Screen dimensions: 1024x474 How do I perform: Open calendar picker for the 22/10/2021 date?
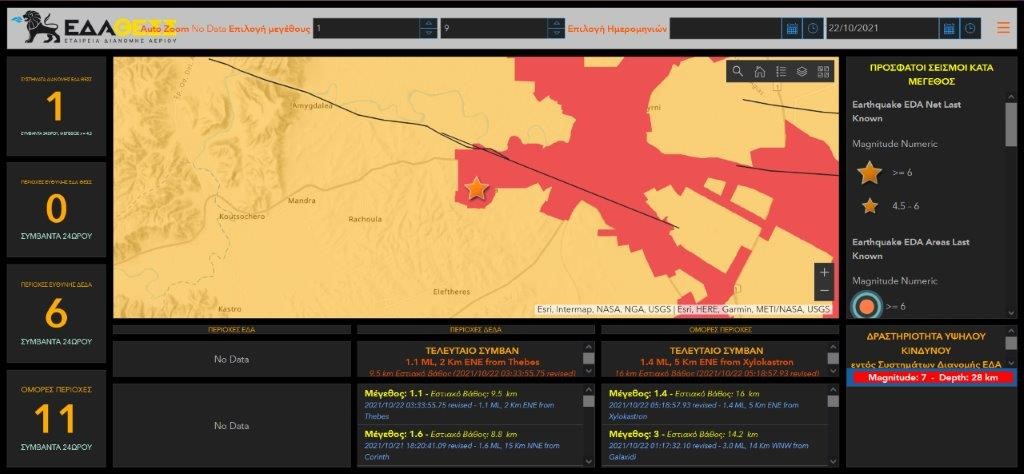point(948,28)
